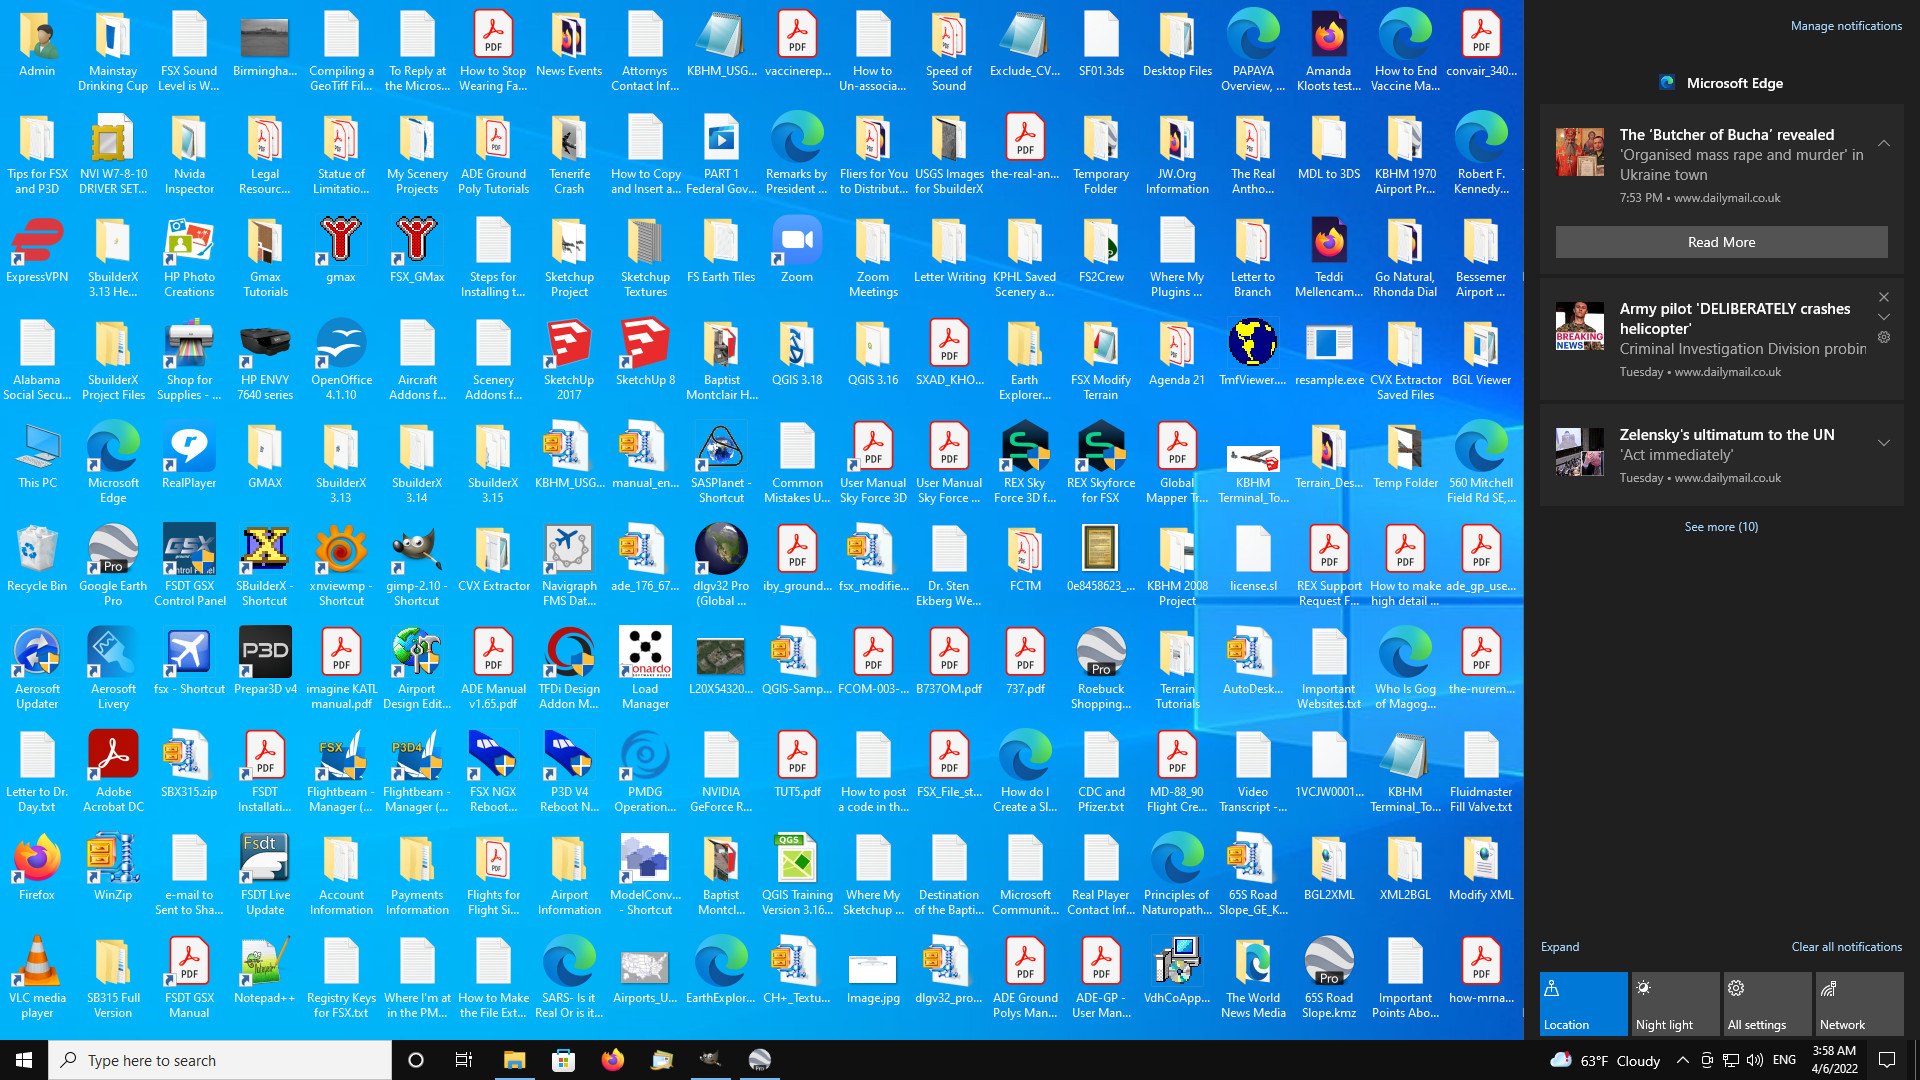Expand the Army pilot helicopter notification
The width and height of the screenshot is (1920, 1080).
pos(1884,317)
